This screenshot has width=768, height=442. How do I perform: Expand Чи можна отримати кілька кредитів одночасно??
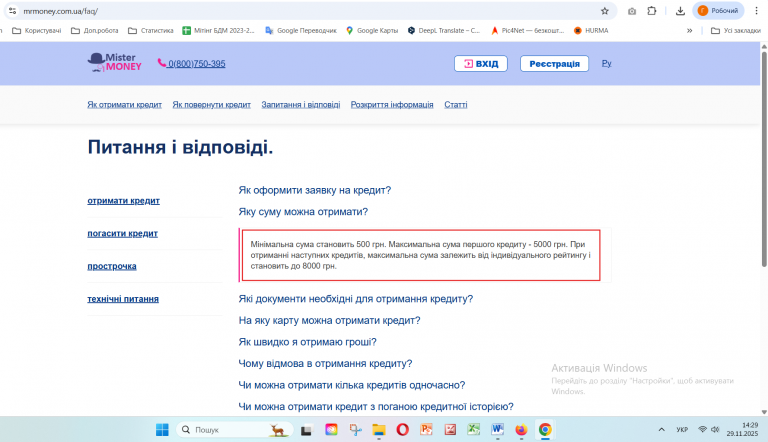(x=352, y=385)
